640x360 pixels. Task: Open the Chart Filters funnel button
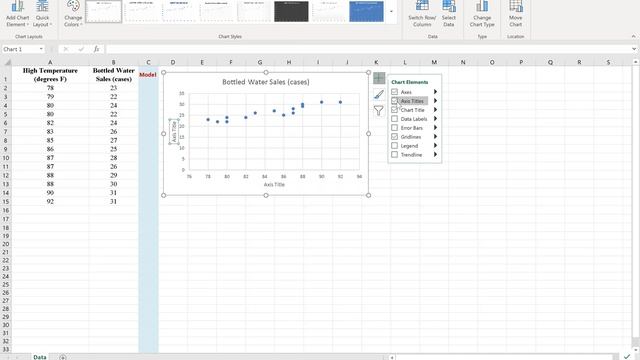pyautogui.click(x=379, y=111)
